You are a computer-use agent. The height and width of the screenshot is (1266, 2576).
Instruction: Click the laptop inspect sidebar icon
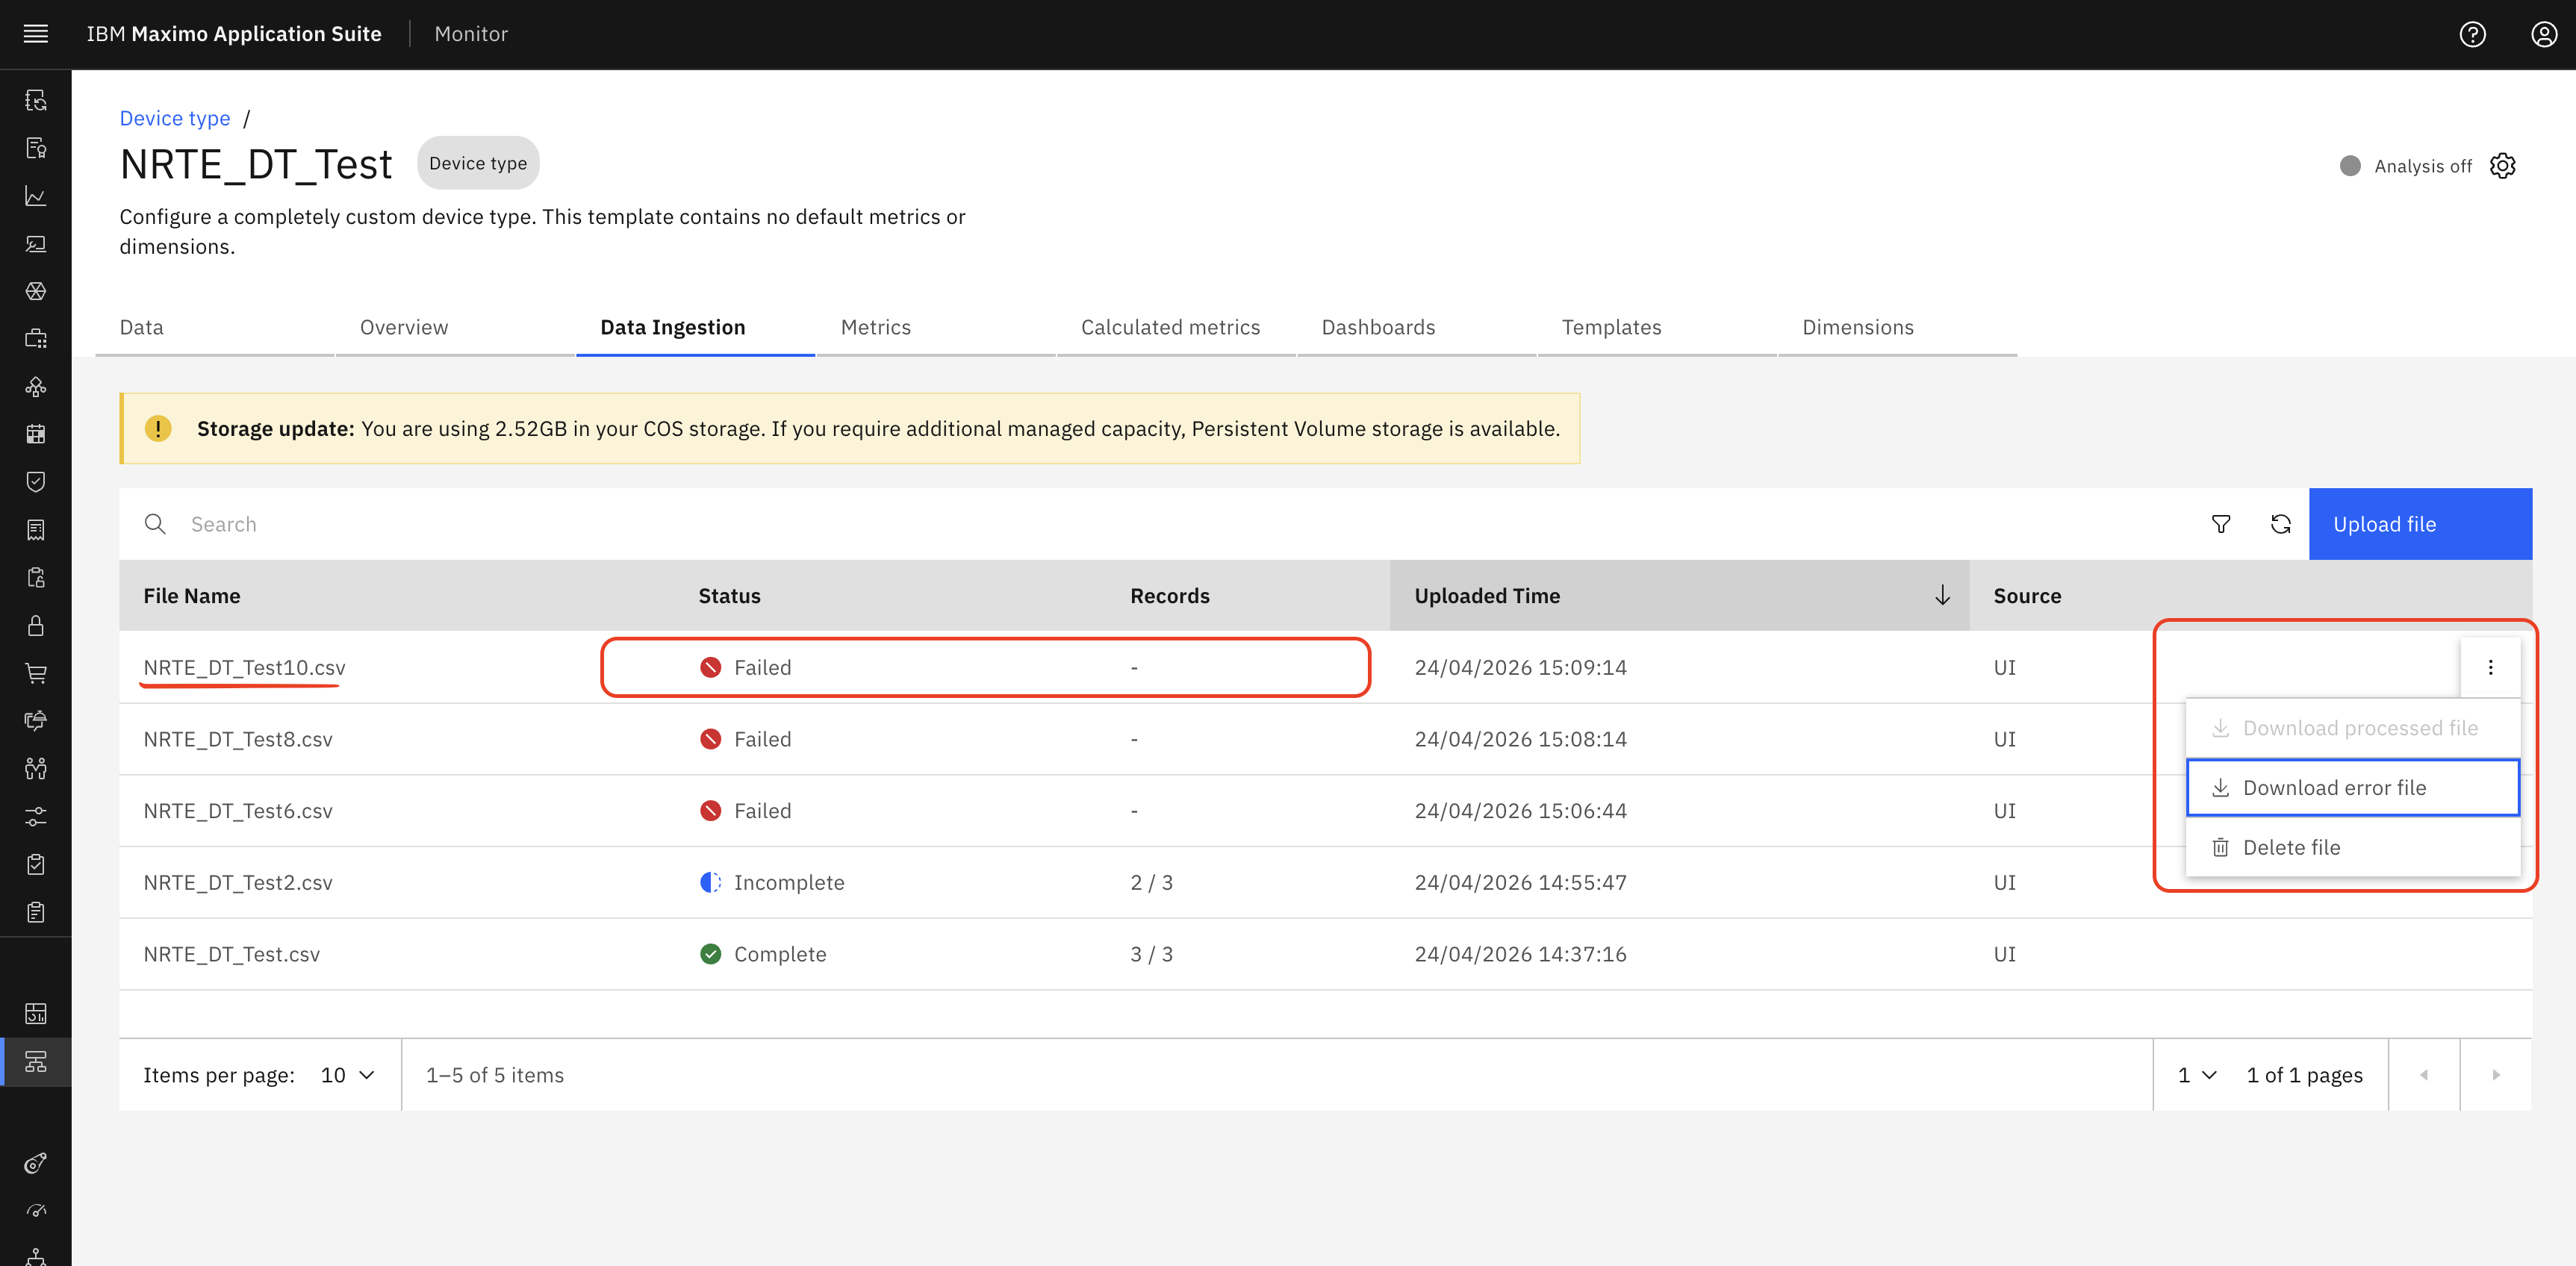pyautogui.click(x=36, y=244)
